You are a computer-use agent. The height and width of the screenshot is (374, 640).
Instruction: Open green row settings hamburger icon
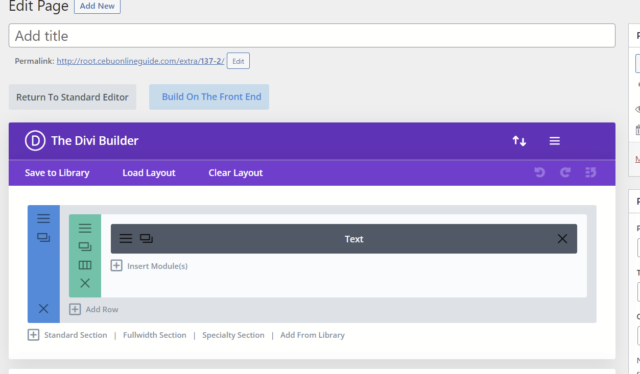[85, 228]
